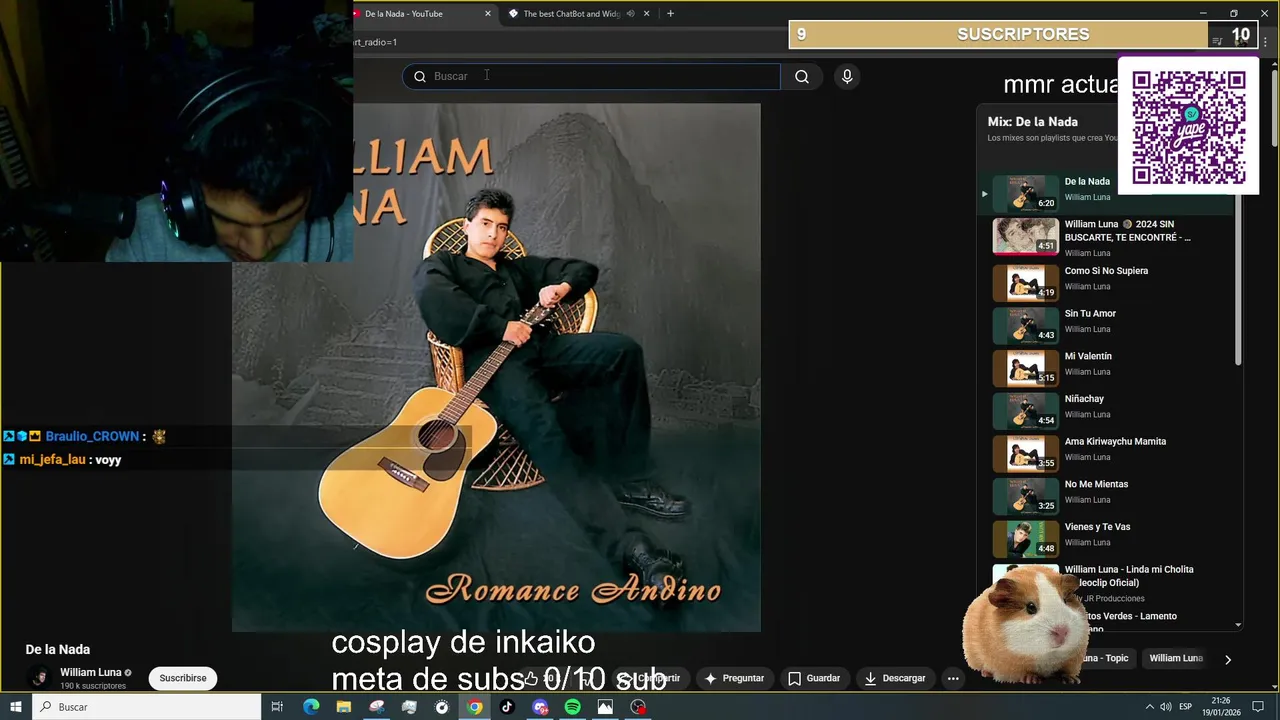Use the mix playlist panel scrollbar
Image resolution: width=1280 pixels, height=720 pixels.
[x=1239, y=279]
